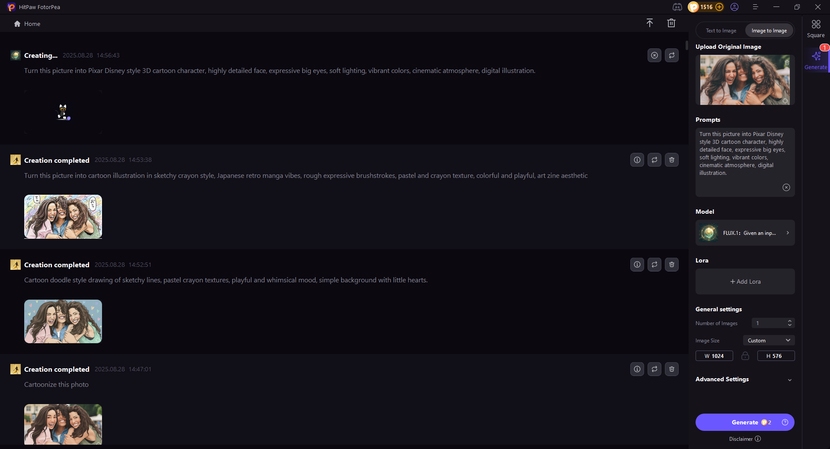Switch to the Text to Image tab
The width and height of the screenshot is (830, 449).
[x=720, y=31]
